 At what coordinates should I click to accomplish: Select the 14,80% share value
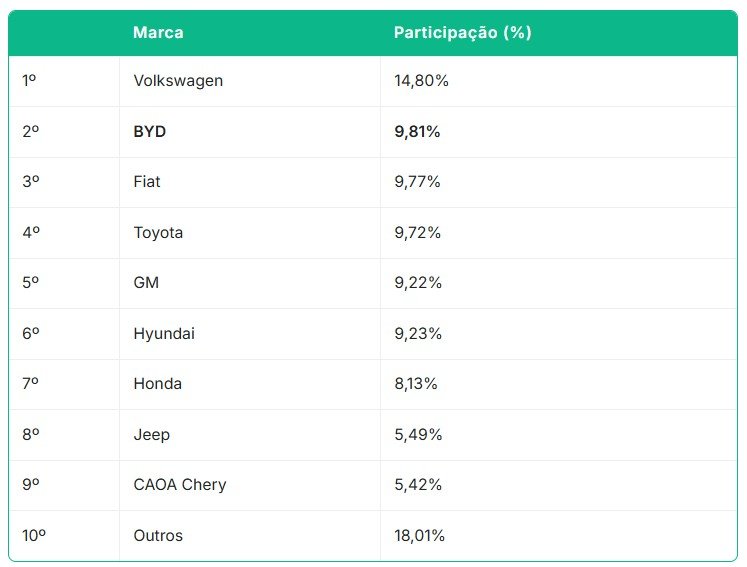421,81
